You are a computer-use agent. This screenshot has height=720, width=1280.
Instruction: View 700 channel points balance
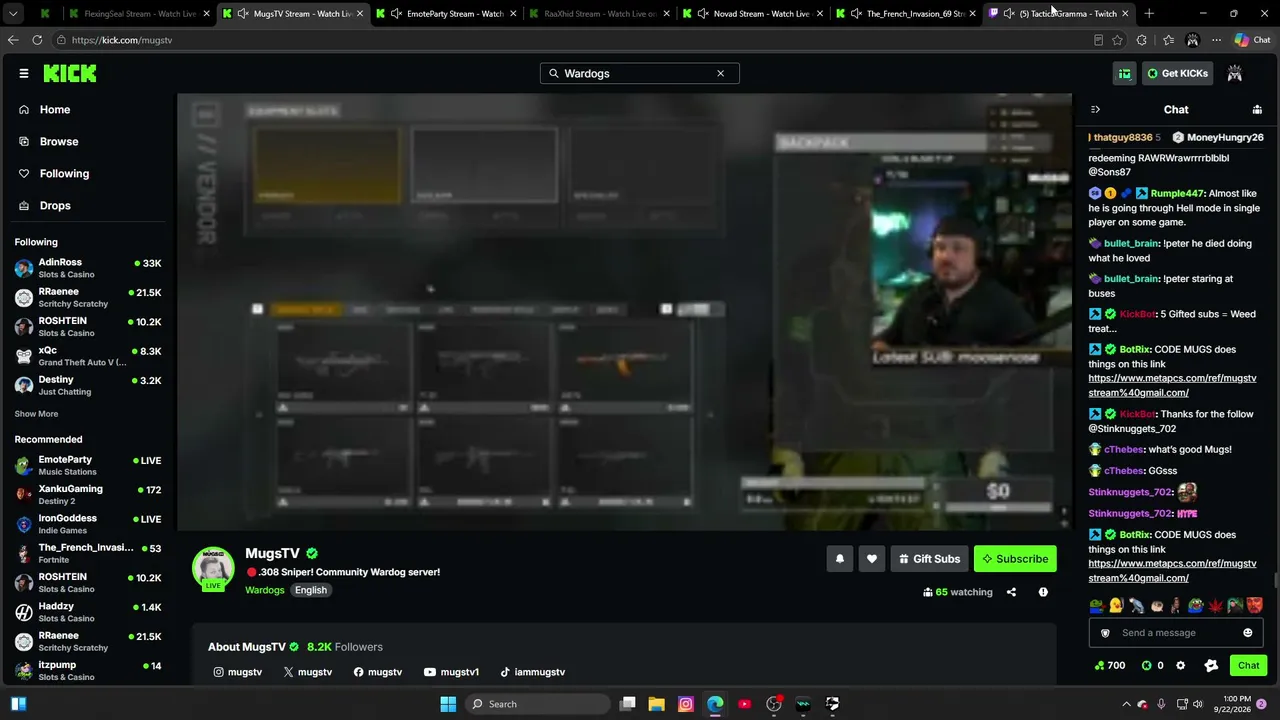1110,666
